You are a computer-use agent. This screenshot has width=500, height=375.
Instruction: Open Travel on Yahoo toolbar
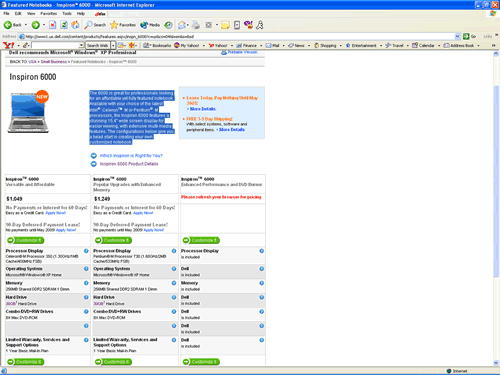[x=395, y=45]
